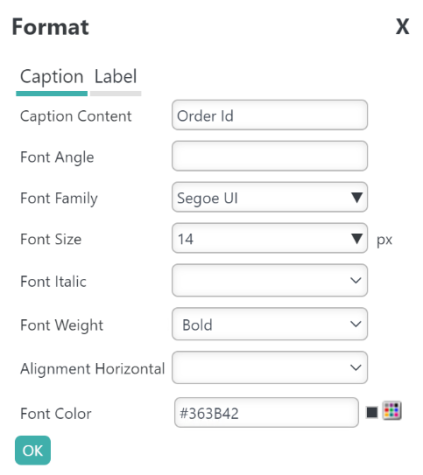The height and width of the screenshot is (475, 423).
Task: Click the Format dialog title
Action: [x=51, y=27]
